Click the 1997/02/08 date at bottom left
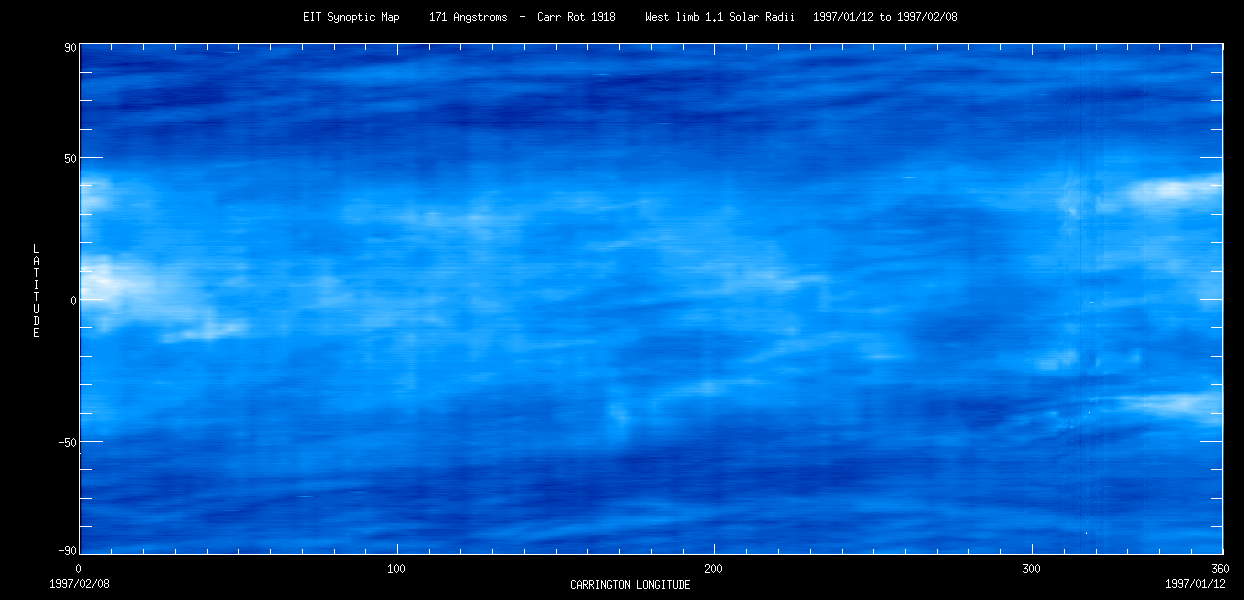The height and width of the screenshot is (600, 1244). click(x=79, y=583)
